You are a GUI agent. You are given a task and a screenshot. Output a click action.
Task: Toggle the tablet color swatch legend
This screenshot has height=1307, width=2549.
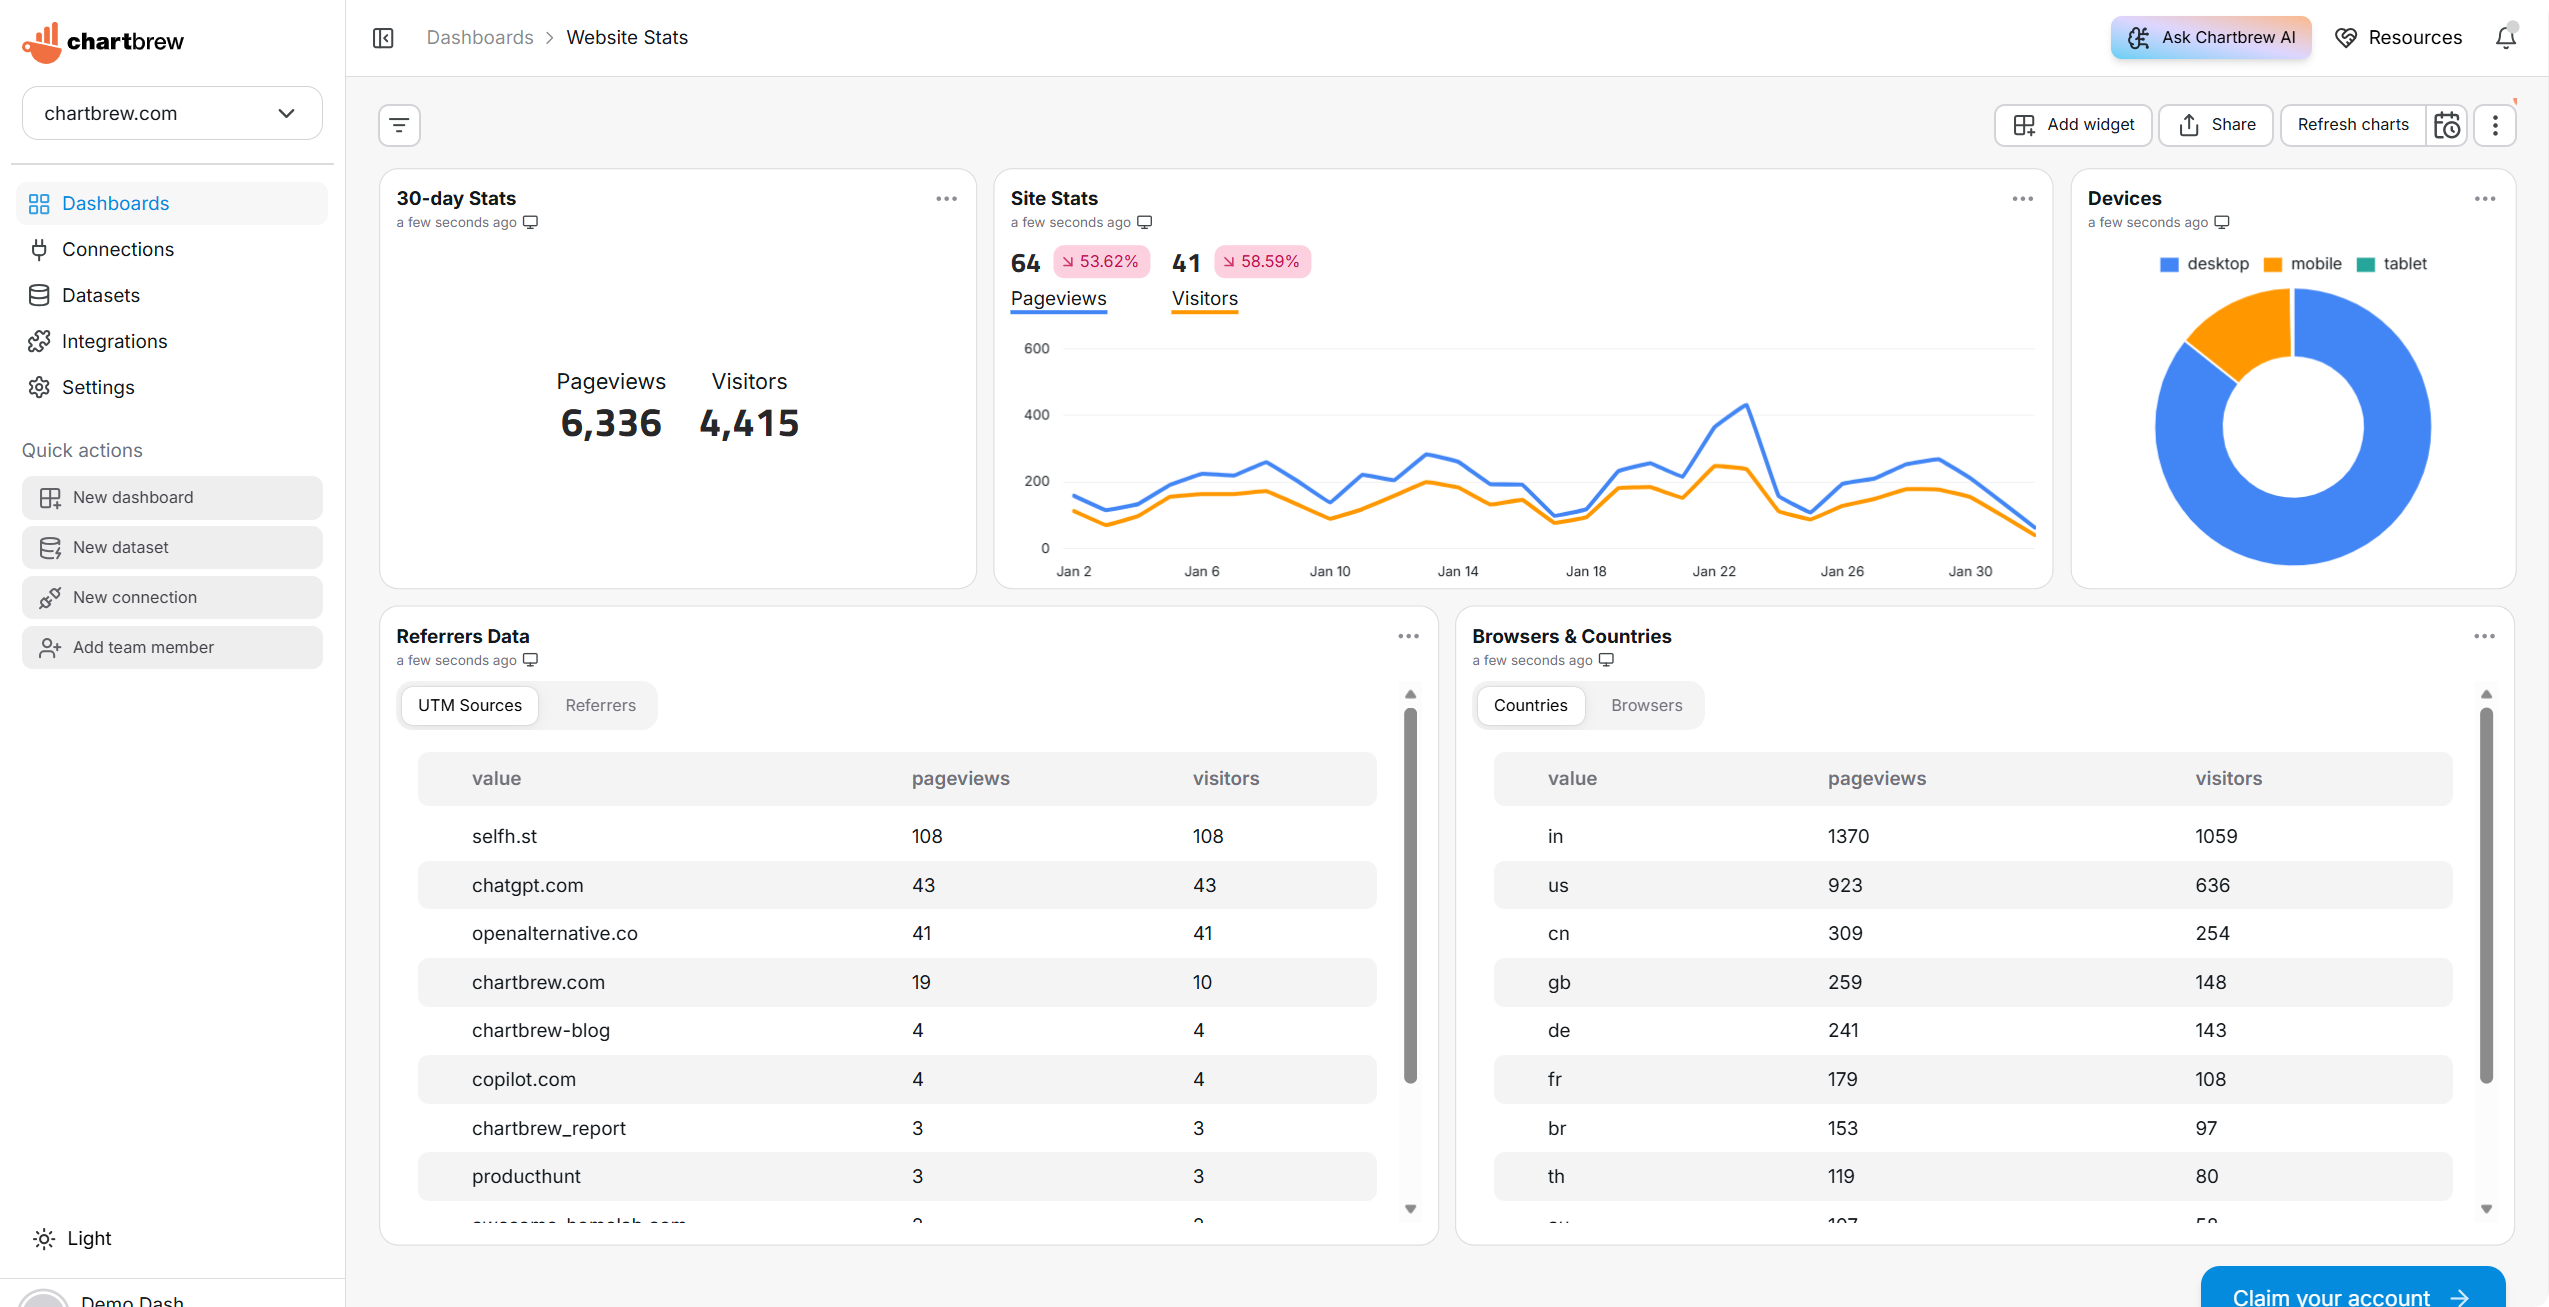(2366, 264)
